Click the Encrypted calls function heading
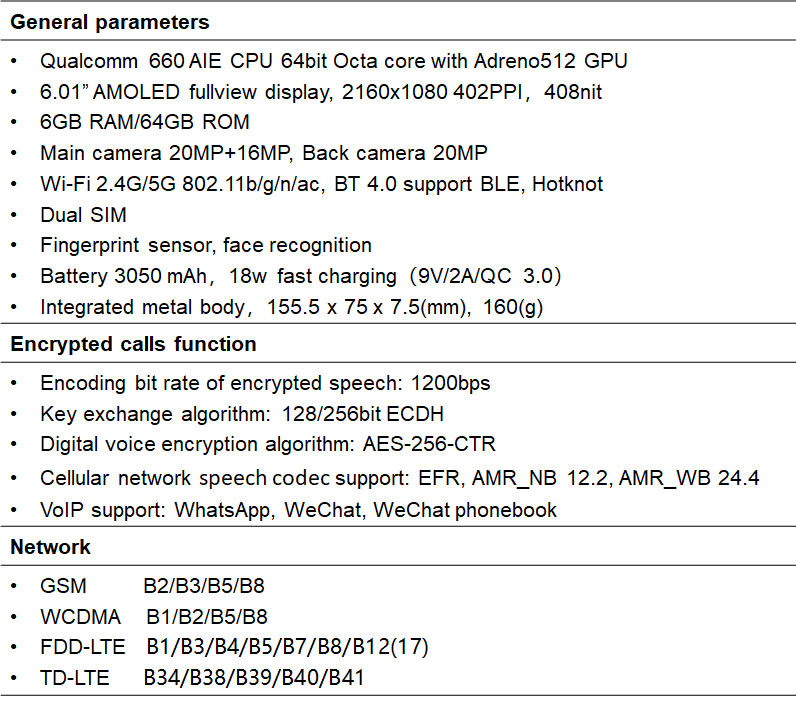The height and width of the screenshot is (703, 796). coord(133,344)
